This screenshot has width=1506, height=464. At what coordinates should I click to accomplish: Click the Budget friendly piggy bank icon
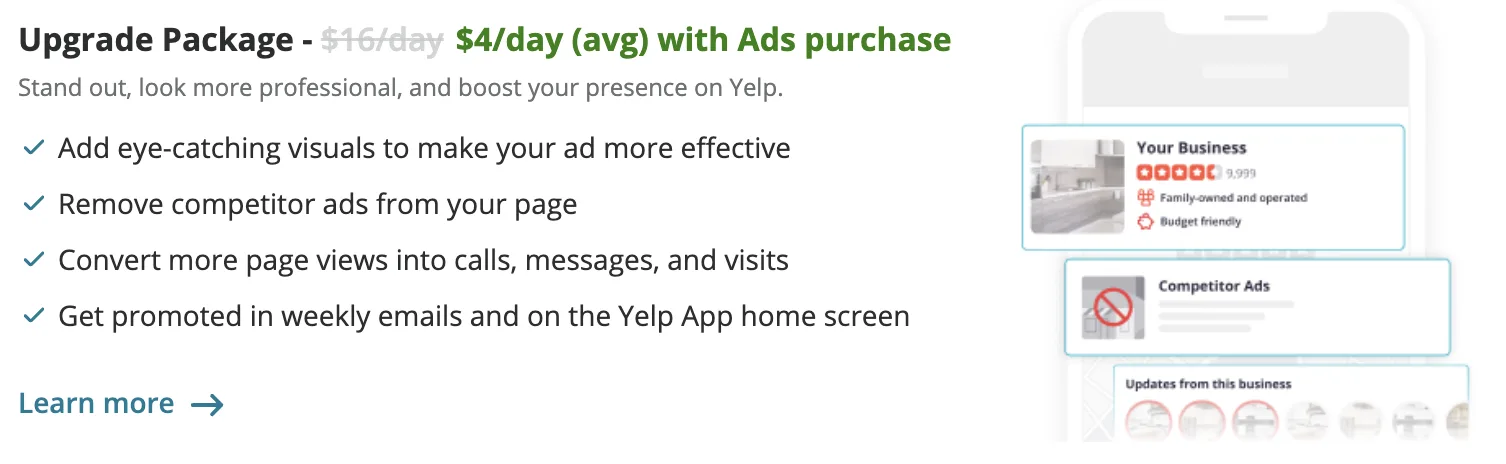tap(1146, 221)
